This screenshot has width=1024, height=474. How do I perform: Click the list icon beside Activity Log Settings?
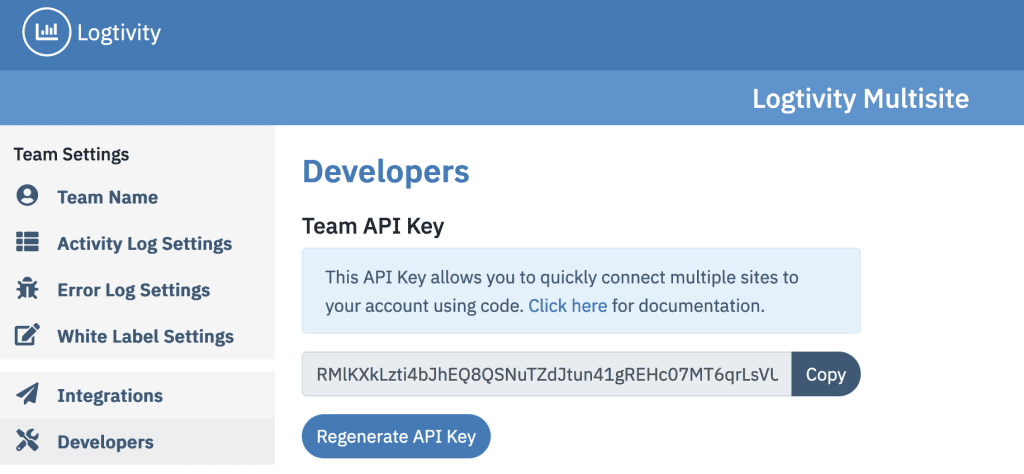point(28,242)
